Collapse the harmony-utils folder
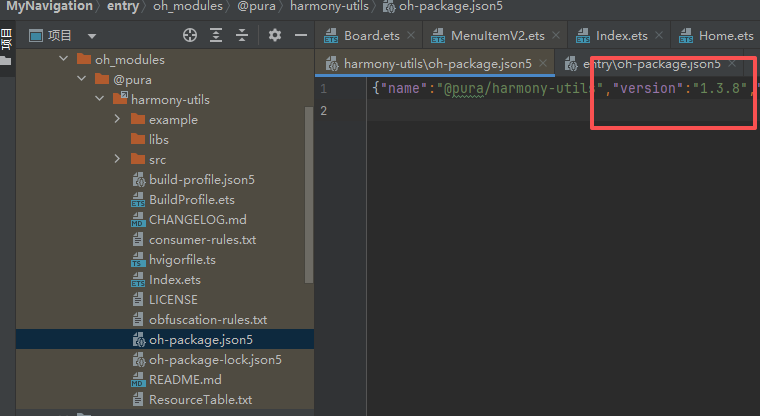 click(100, 100)
